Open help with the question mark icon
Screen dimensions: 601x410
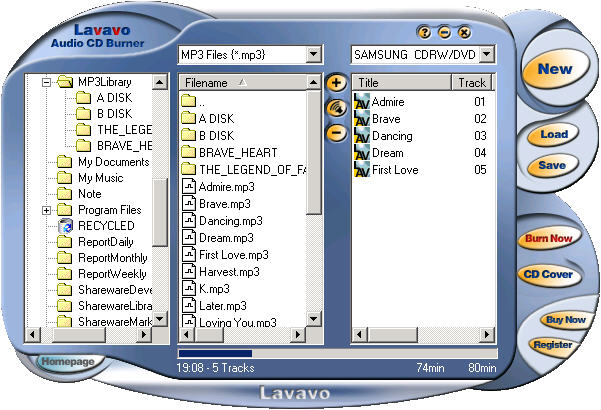(424, 33)
